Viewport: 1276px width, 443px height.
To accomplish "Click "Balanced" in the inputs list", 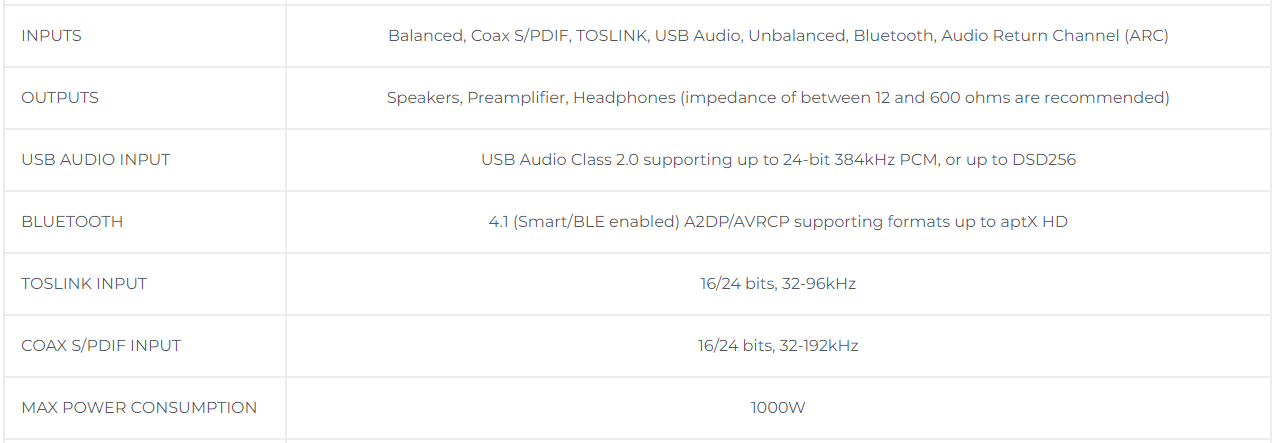I will (x=424, y=36).
